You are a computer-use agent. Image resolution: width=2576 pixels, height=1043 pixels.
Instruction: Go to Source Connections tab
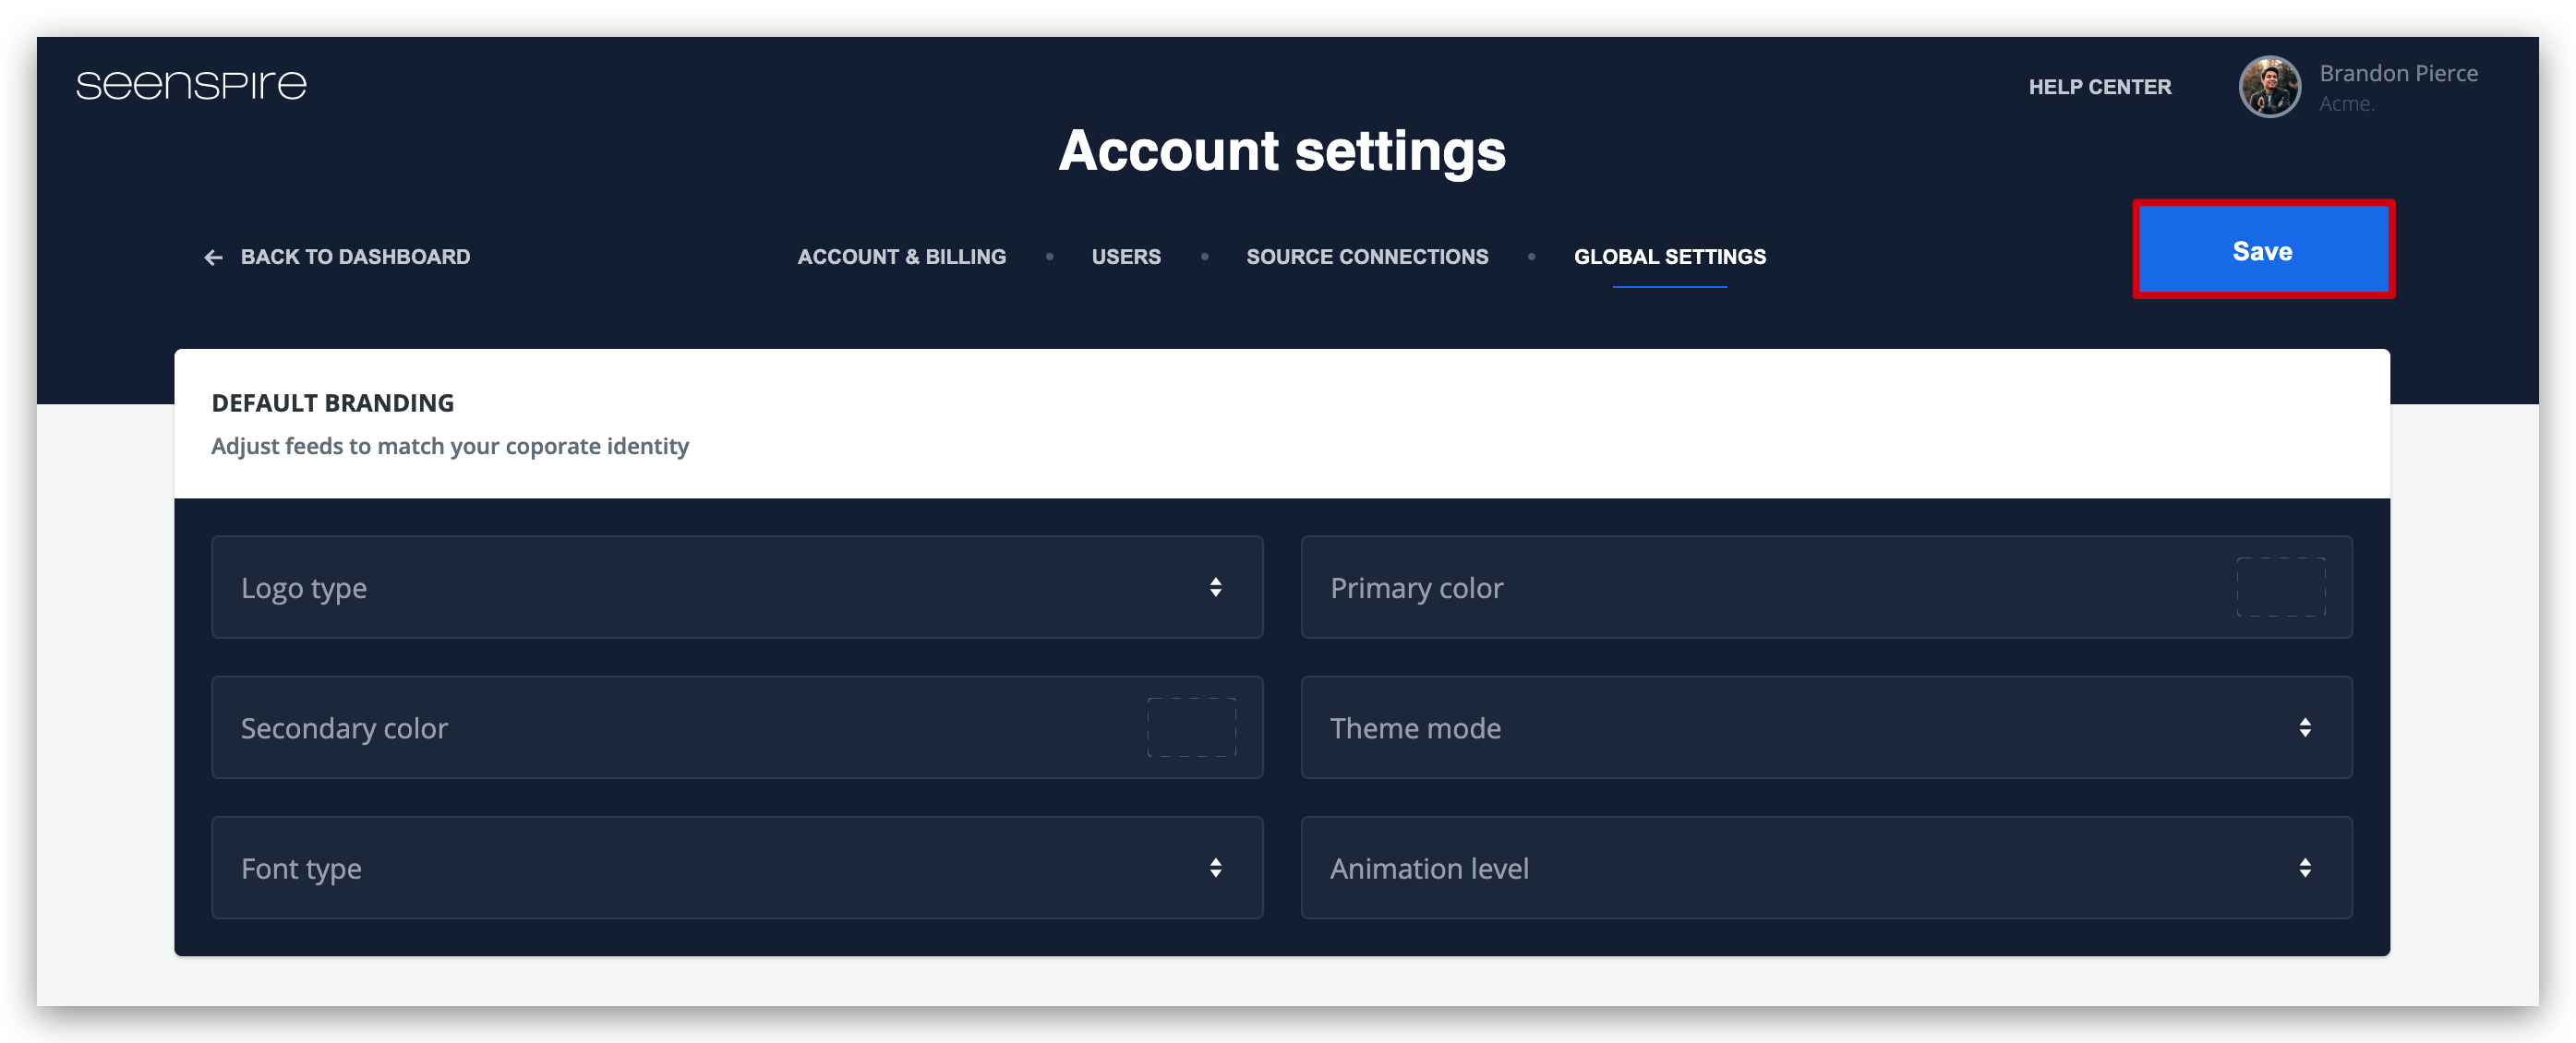click(x=1367, y=257)
